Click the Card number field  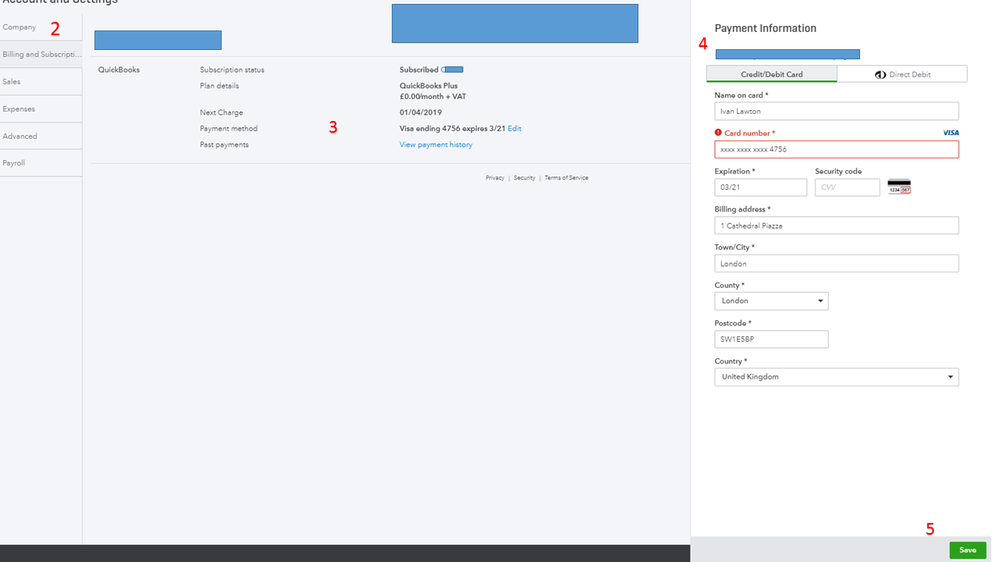836,149
